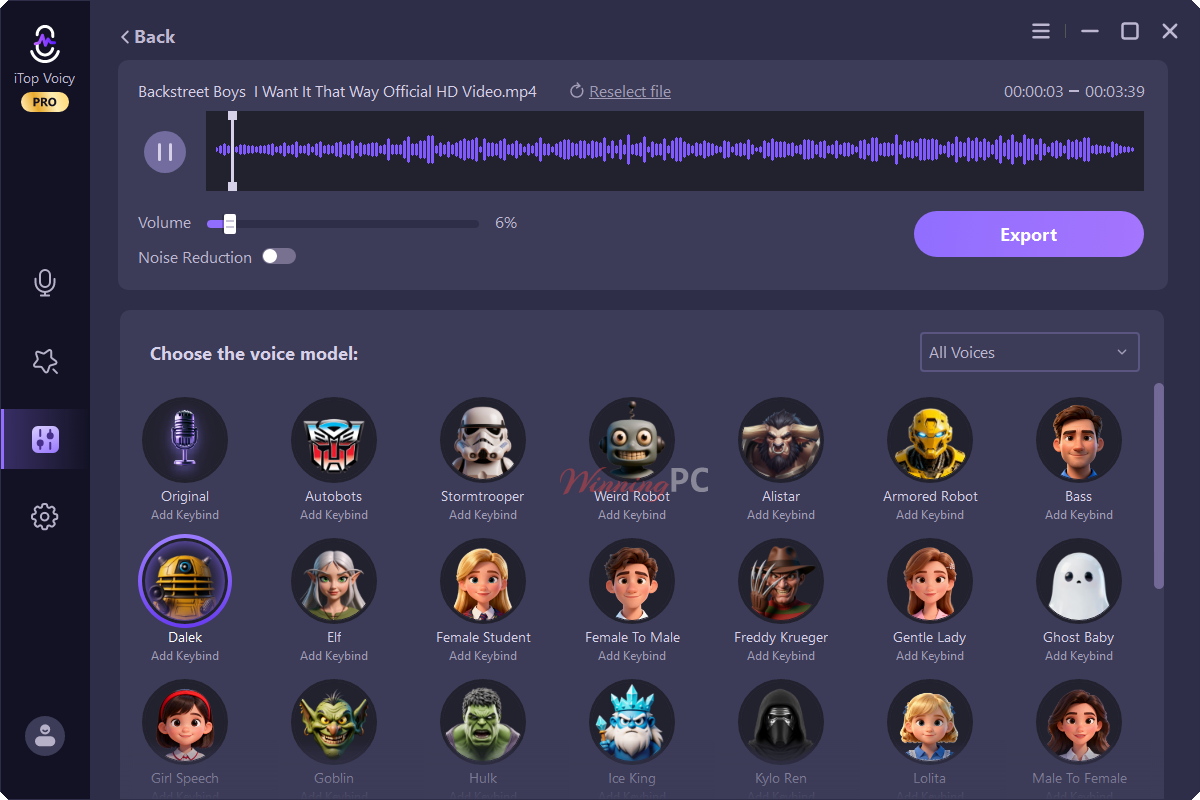This screenshot has width=1200, height=800.
Task: Open the user account avatar icon
Action: 45,736
